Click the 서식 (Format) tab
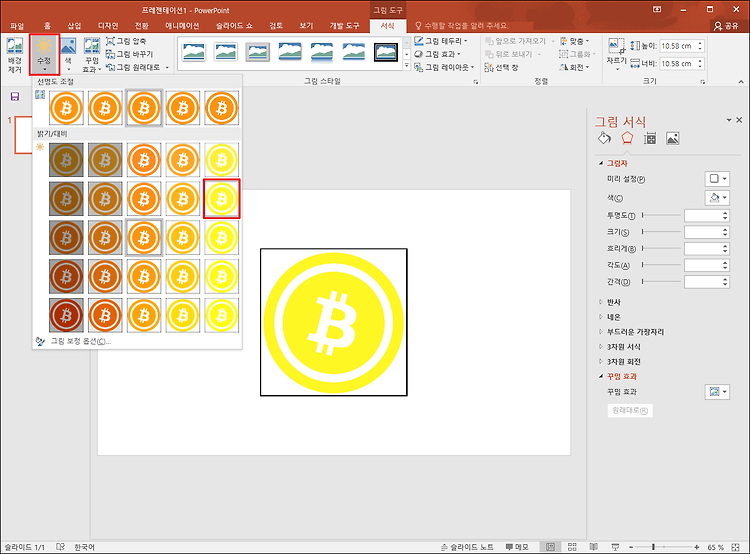Screen dimensions: 750x554 pyautogui.click(x=387, y=26)
